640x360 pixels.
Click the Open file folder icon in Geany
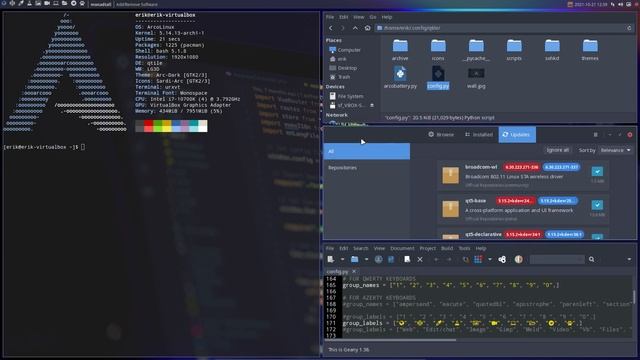point(355,259)
